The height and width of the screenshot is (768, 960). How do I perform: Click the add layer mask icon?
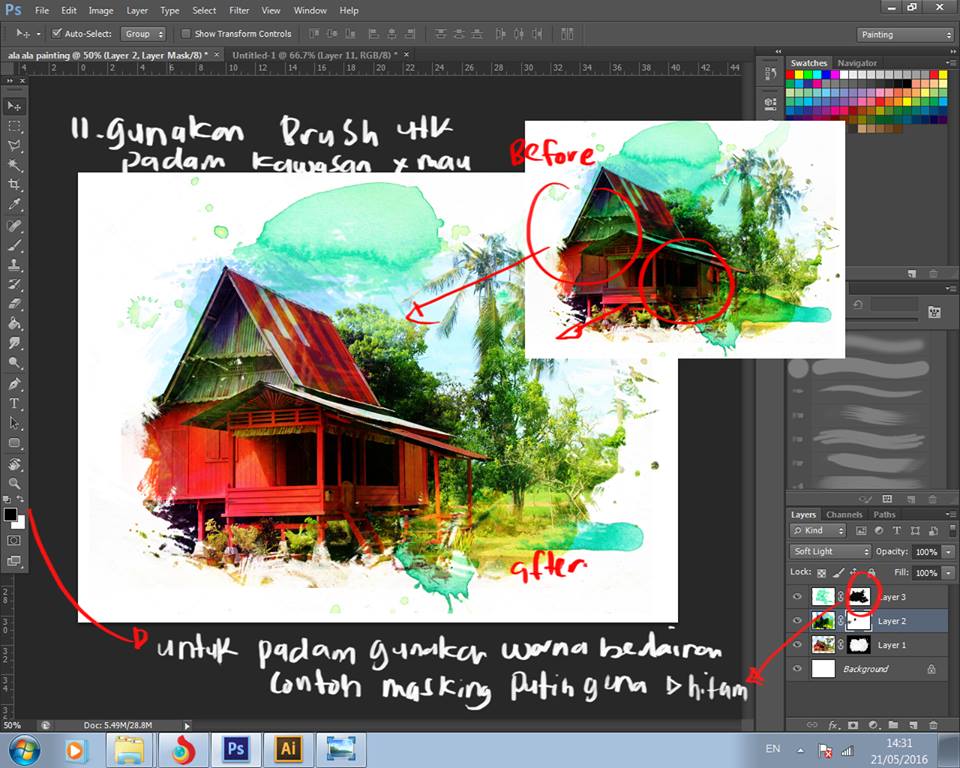click(x=853, y=724)
